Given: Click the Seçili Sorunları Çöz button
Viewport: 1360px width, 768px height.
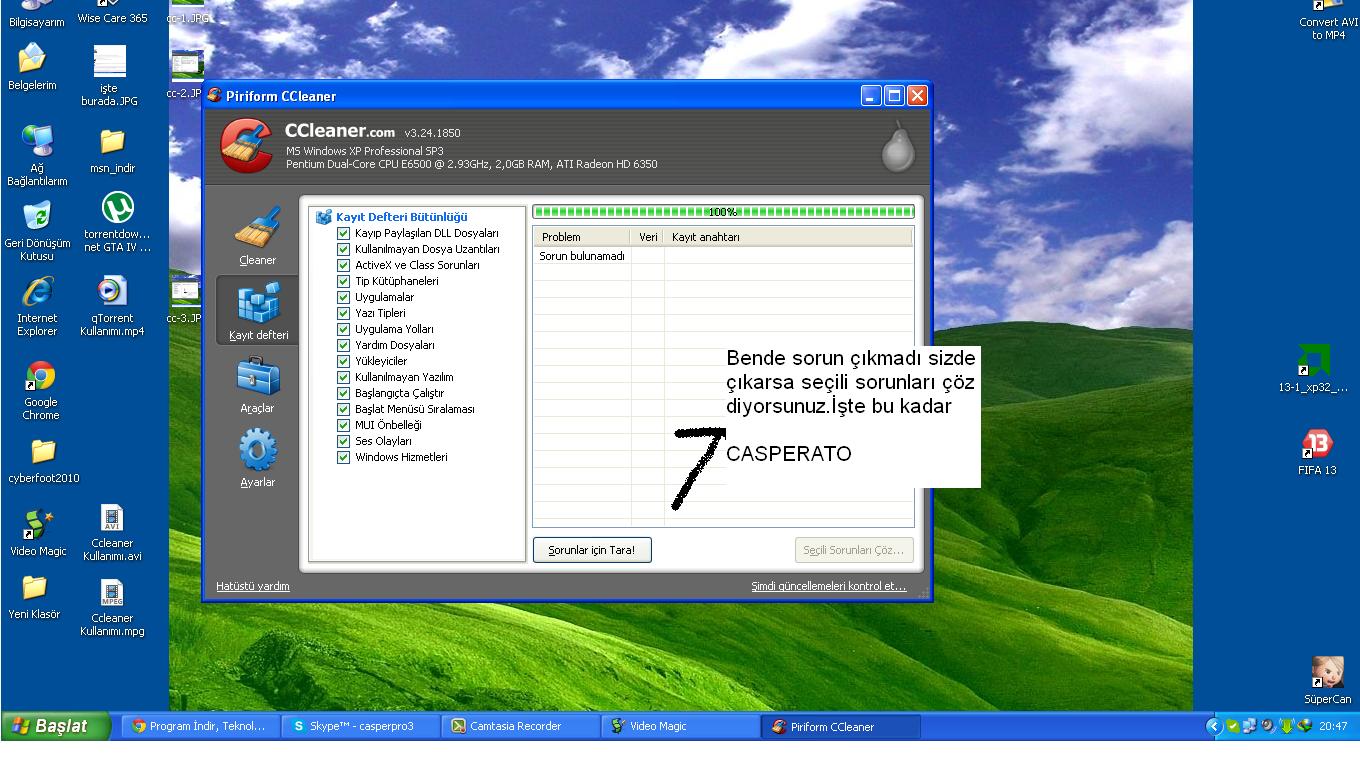Looking at the screenshot, I should coord(854,550).
